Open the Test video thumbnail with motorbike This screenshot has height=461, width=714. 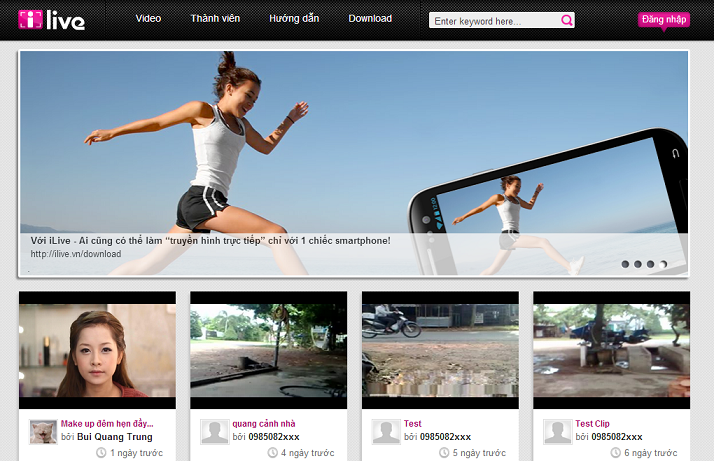(x=440, y=350)
